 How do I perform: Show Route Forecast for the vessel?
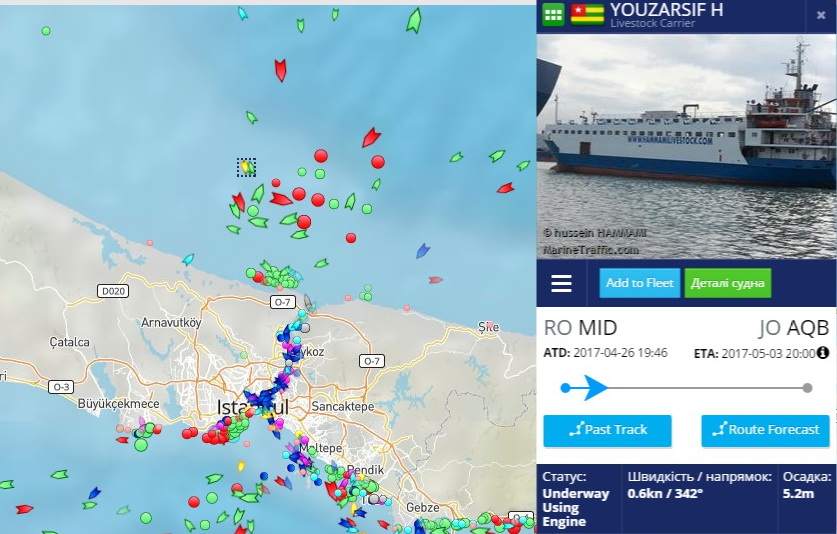(x=765, y=430)
